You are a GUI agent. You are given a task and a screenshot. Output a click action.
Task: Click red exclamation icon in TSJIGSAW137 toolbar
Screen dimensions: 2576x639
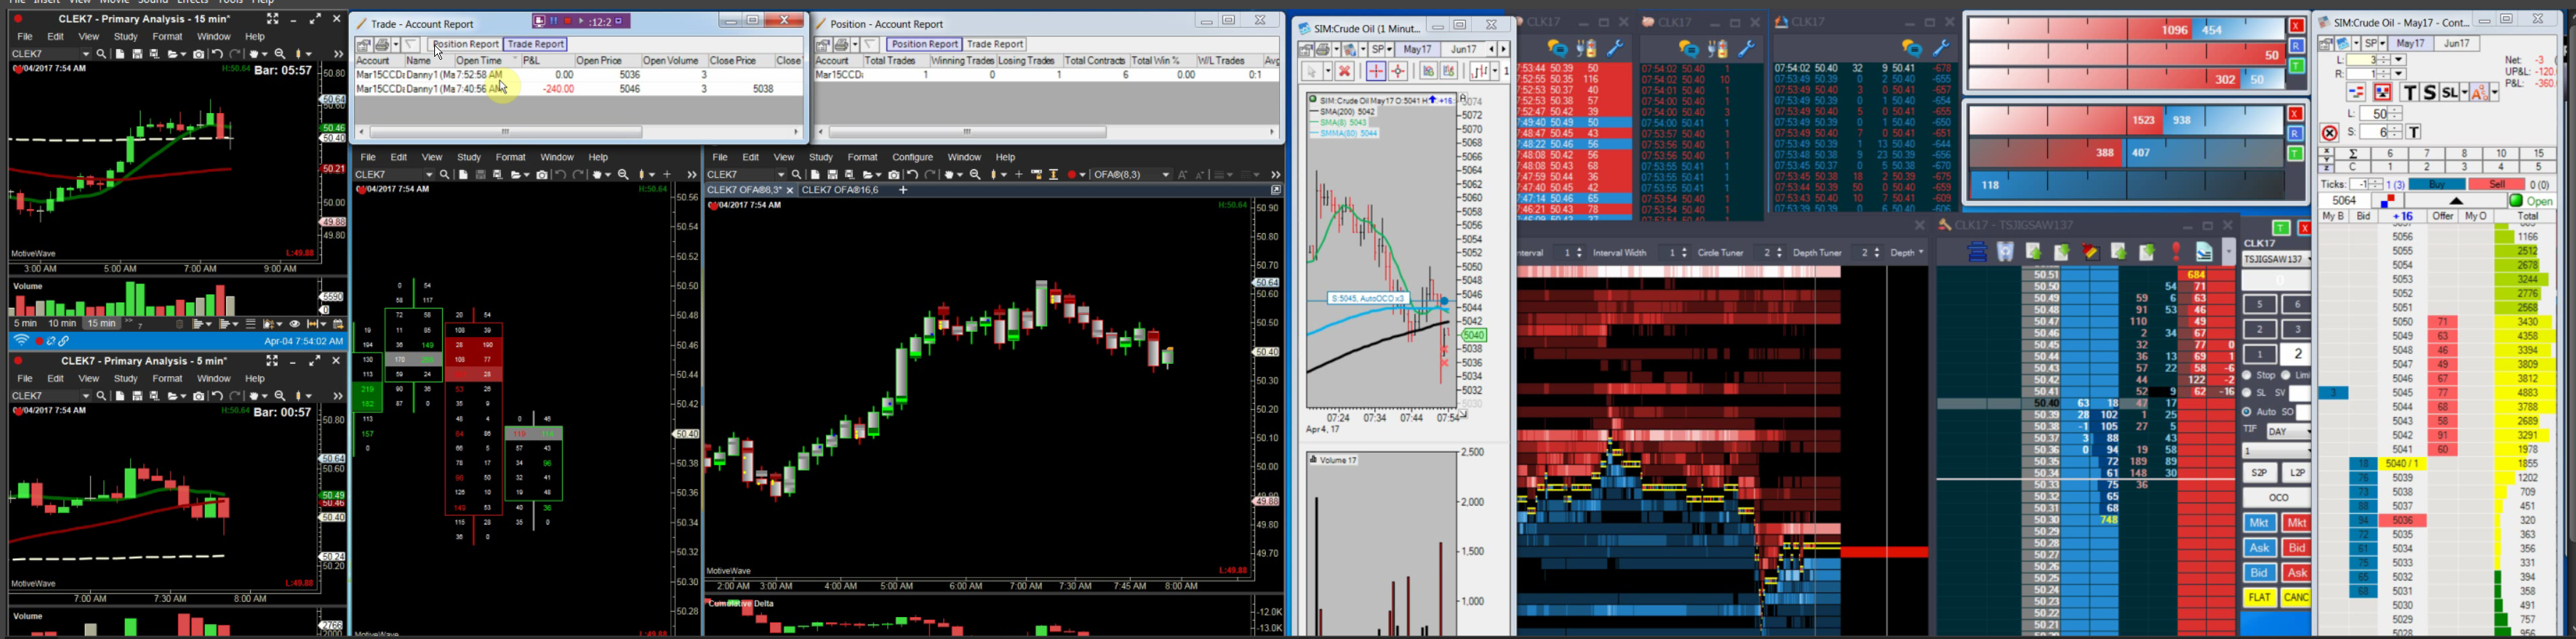tap(2177, 253)
